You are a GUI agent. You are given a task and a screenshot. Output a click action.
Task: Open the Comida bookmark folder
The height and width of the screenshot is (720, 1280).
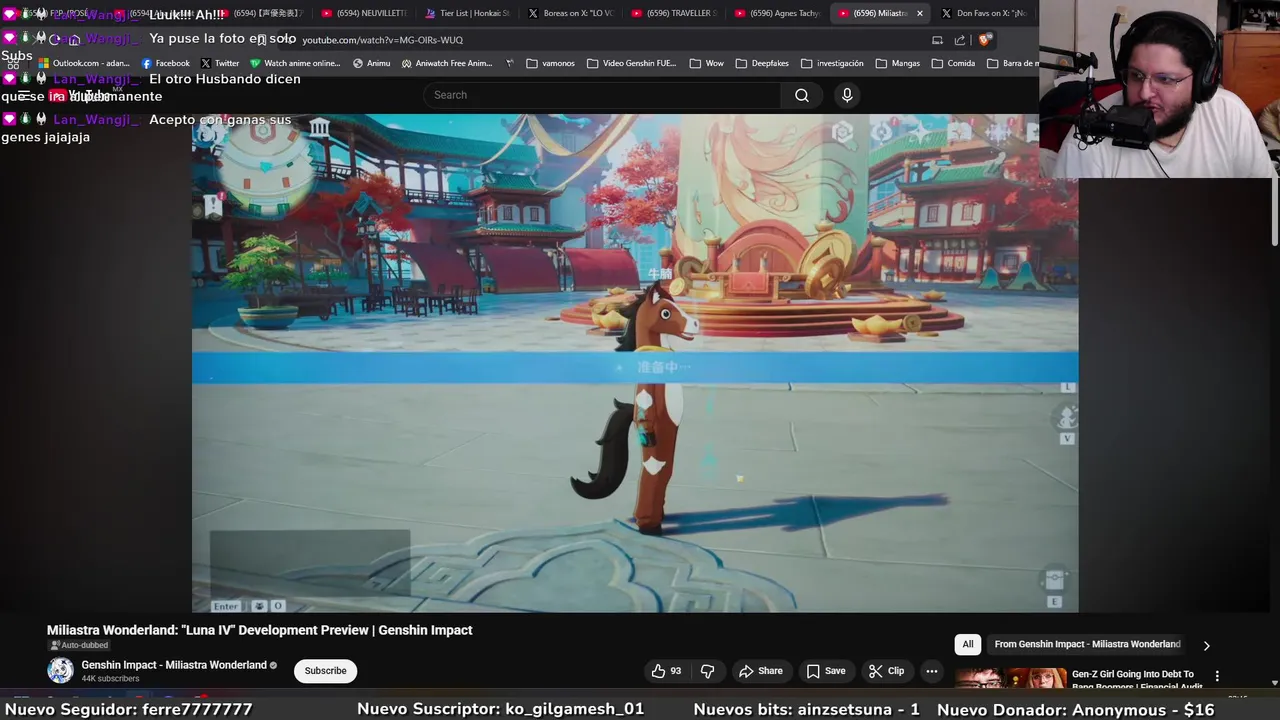point(953,63)
